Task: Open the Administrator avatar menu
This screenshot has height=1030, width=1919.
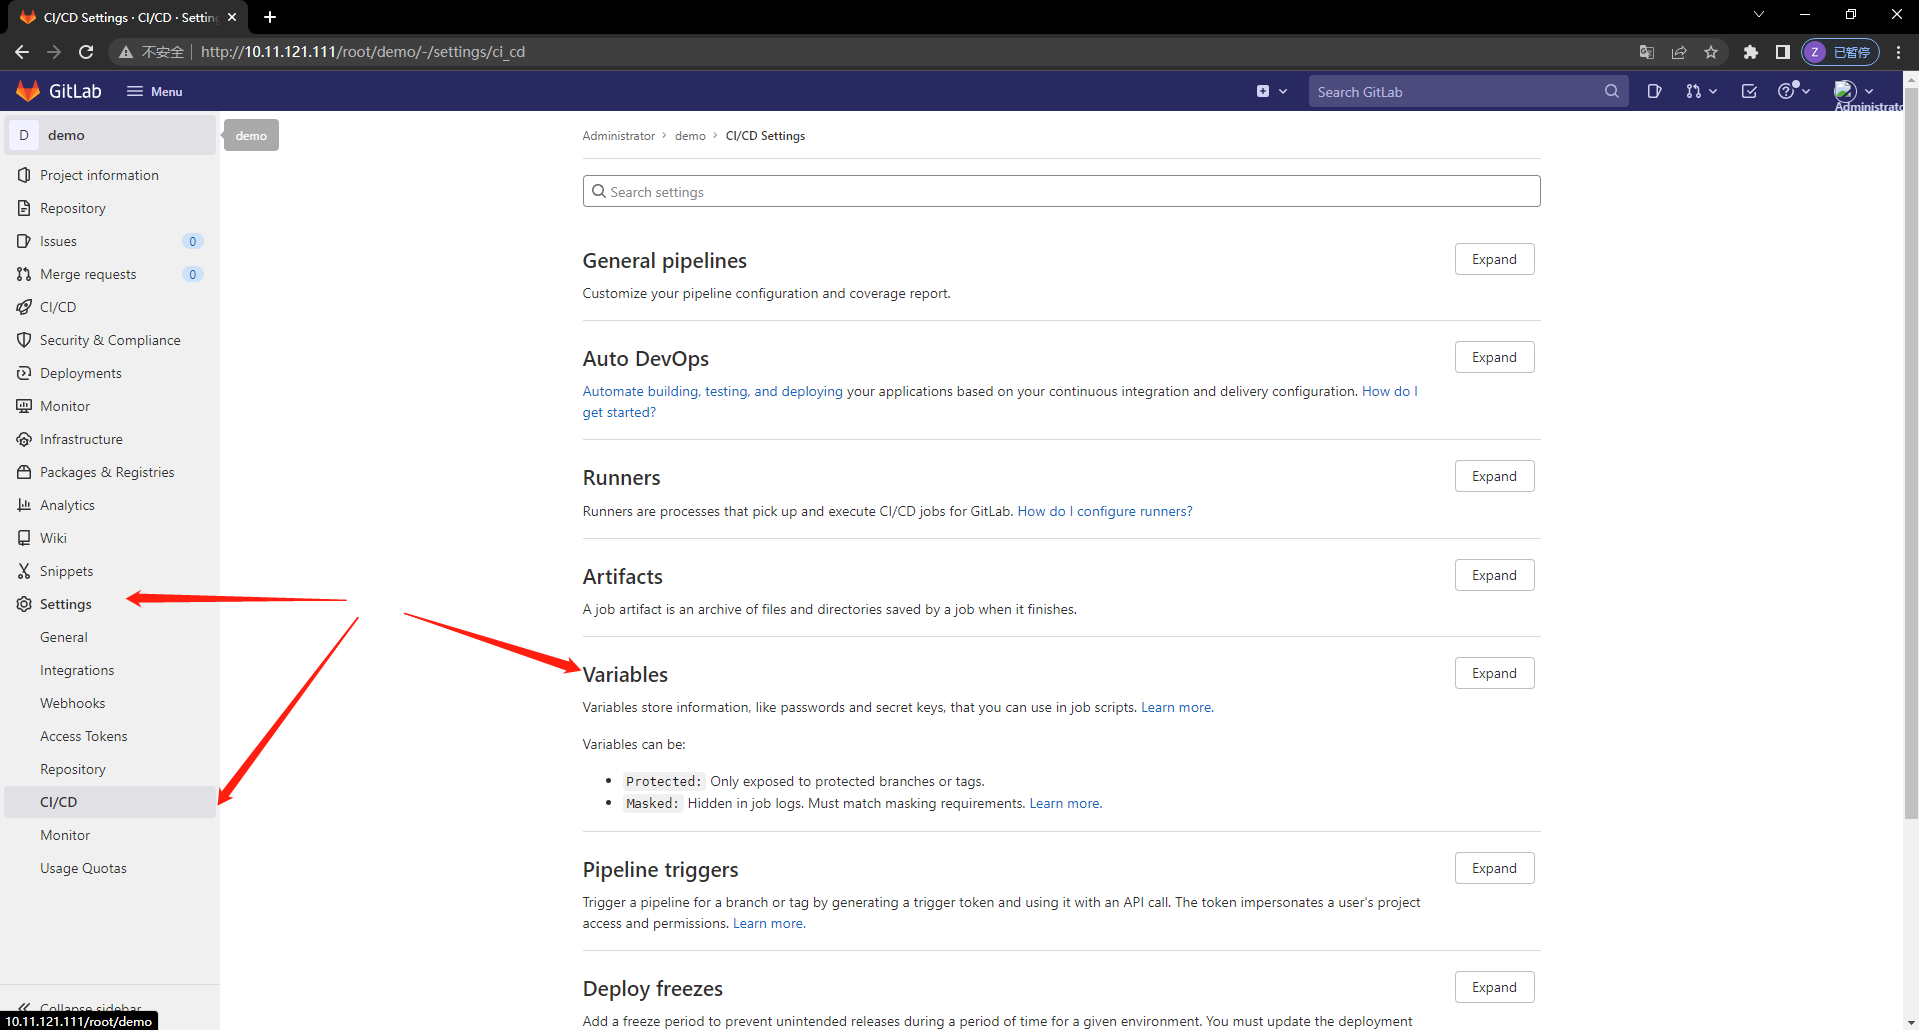Action: (1854, 91)
